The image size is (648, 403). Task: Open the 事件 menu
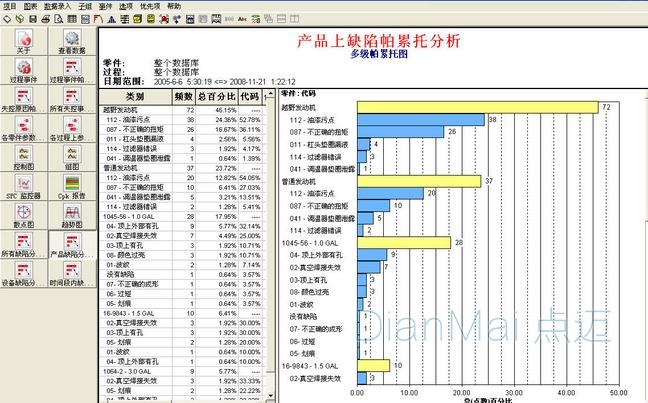(x=105, y=6)
